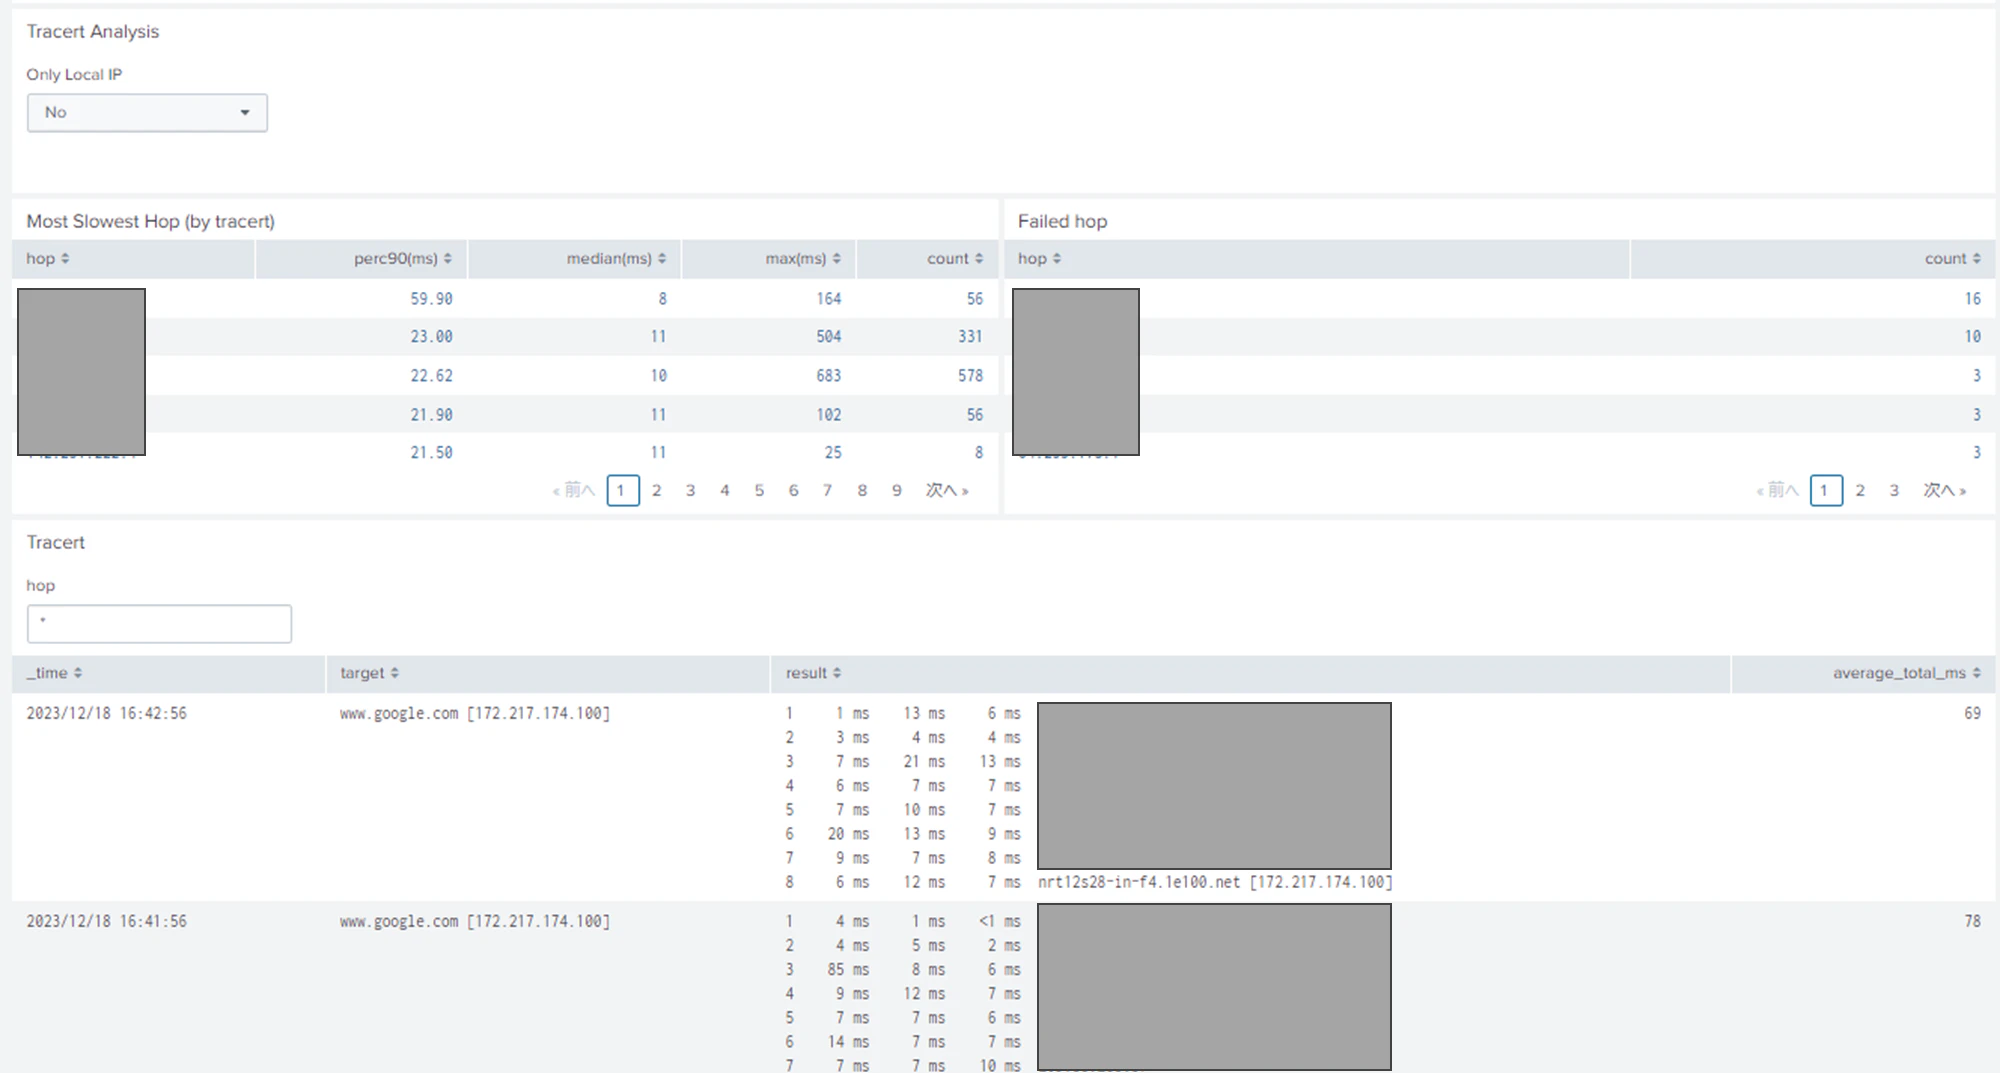
Task: Sort by max(ms) column
Action: (x=803, y=258)
